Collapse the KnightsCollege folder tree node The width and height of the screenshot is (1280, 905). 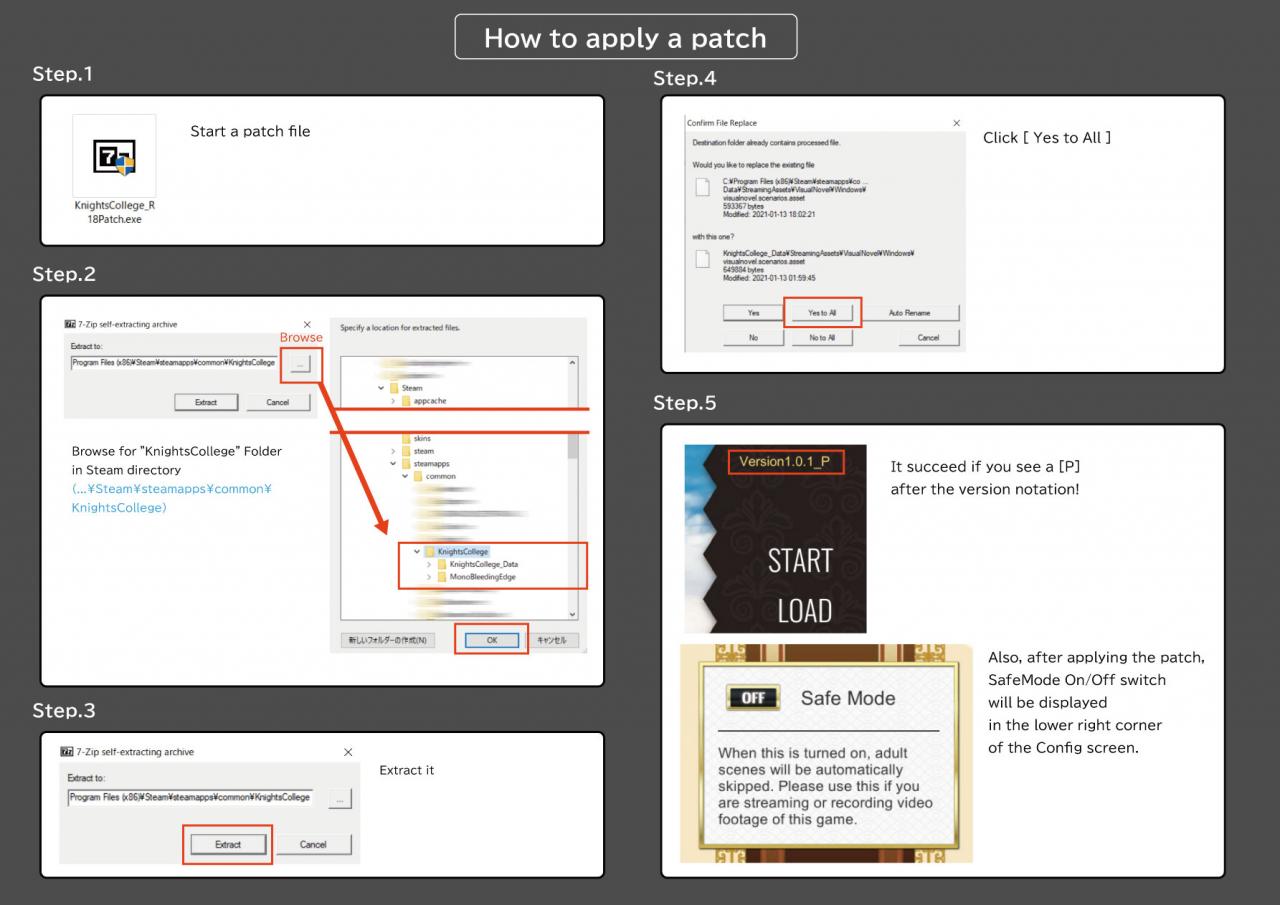416,551
